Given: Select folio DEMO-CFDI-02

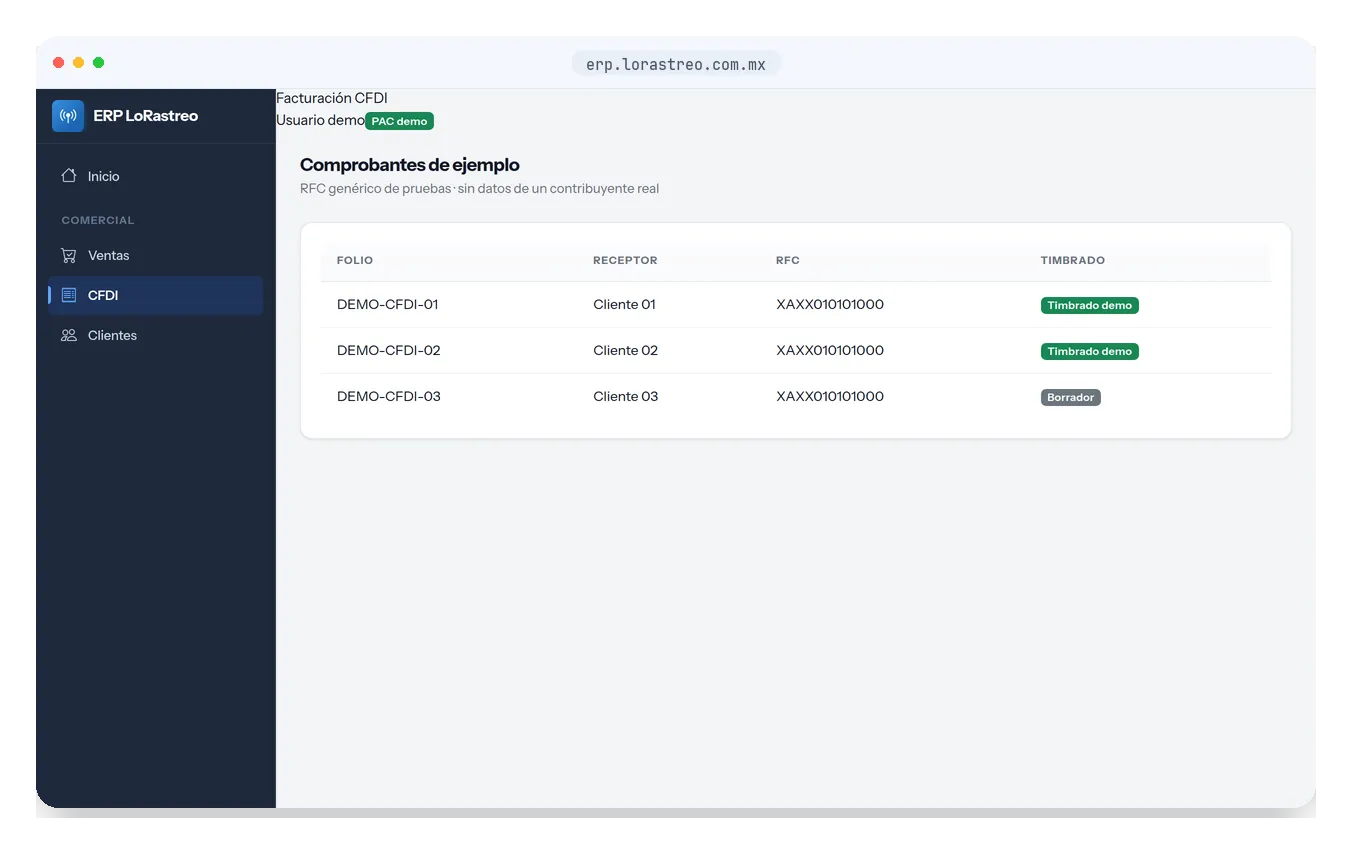Looking at the screenshot, I should 389,351.
